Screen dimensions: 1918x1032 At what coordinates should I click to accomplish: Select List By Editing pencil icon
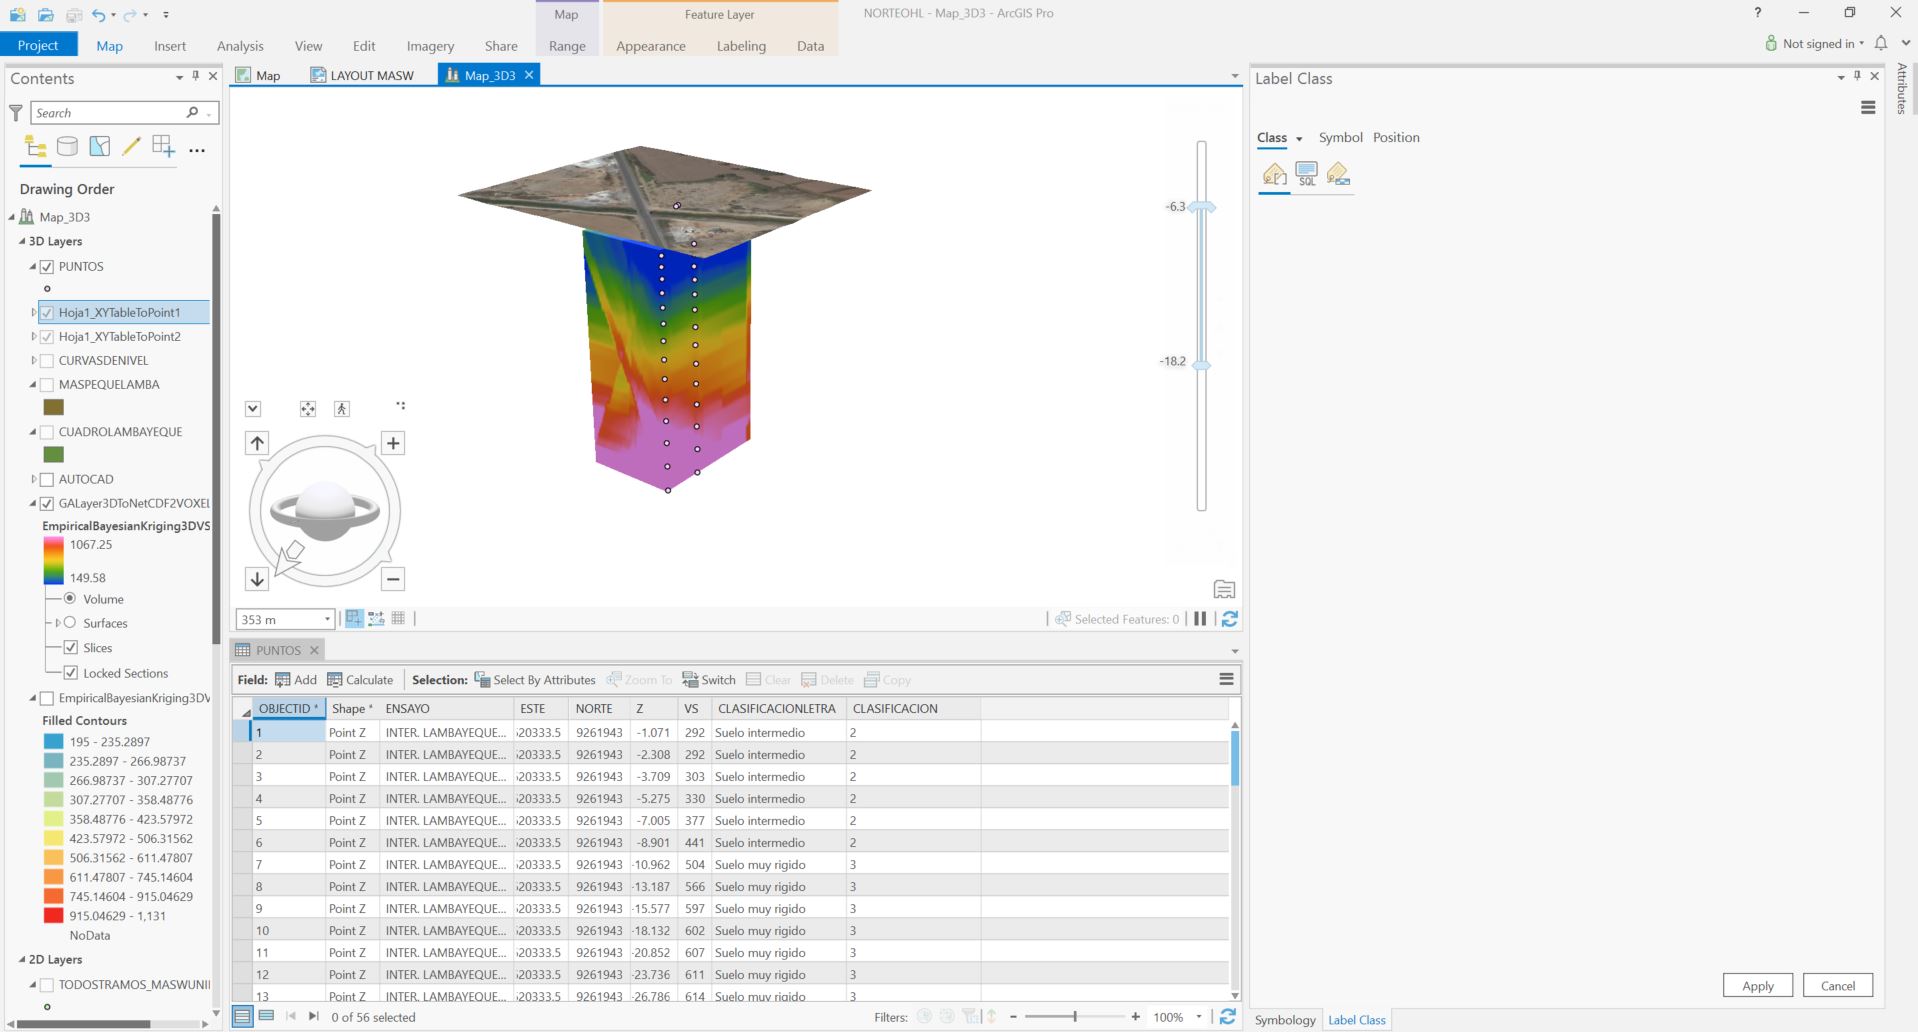(131, 147)
